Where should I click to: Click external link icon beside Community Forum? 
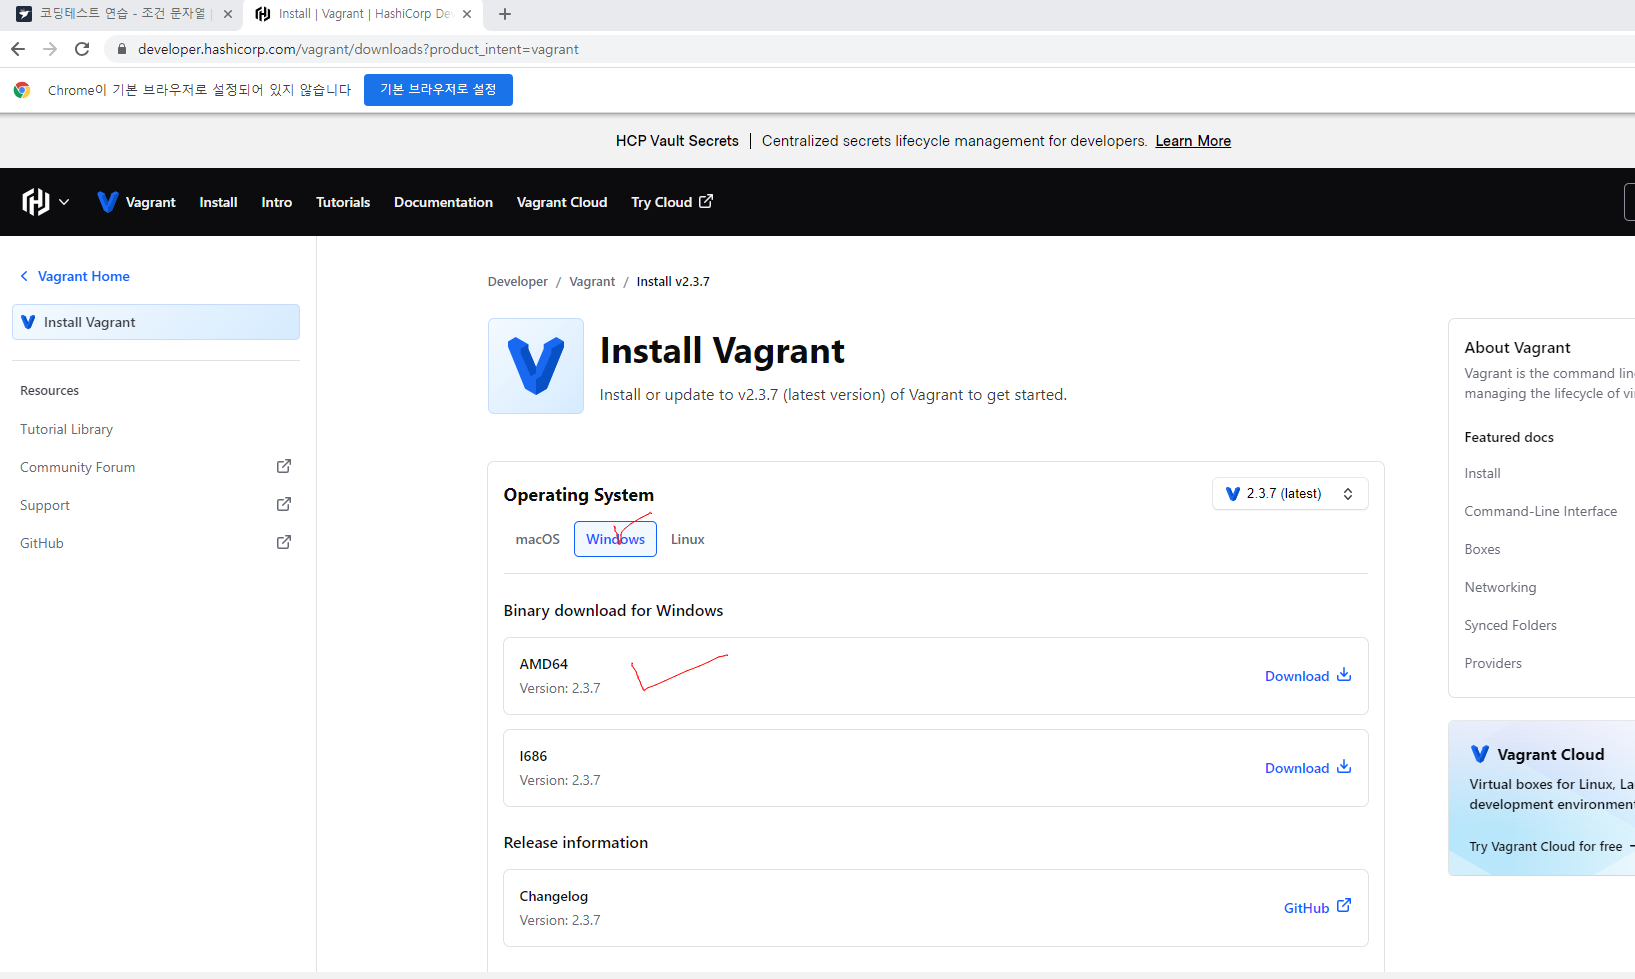pos(284,466)
